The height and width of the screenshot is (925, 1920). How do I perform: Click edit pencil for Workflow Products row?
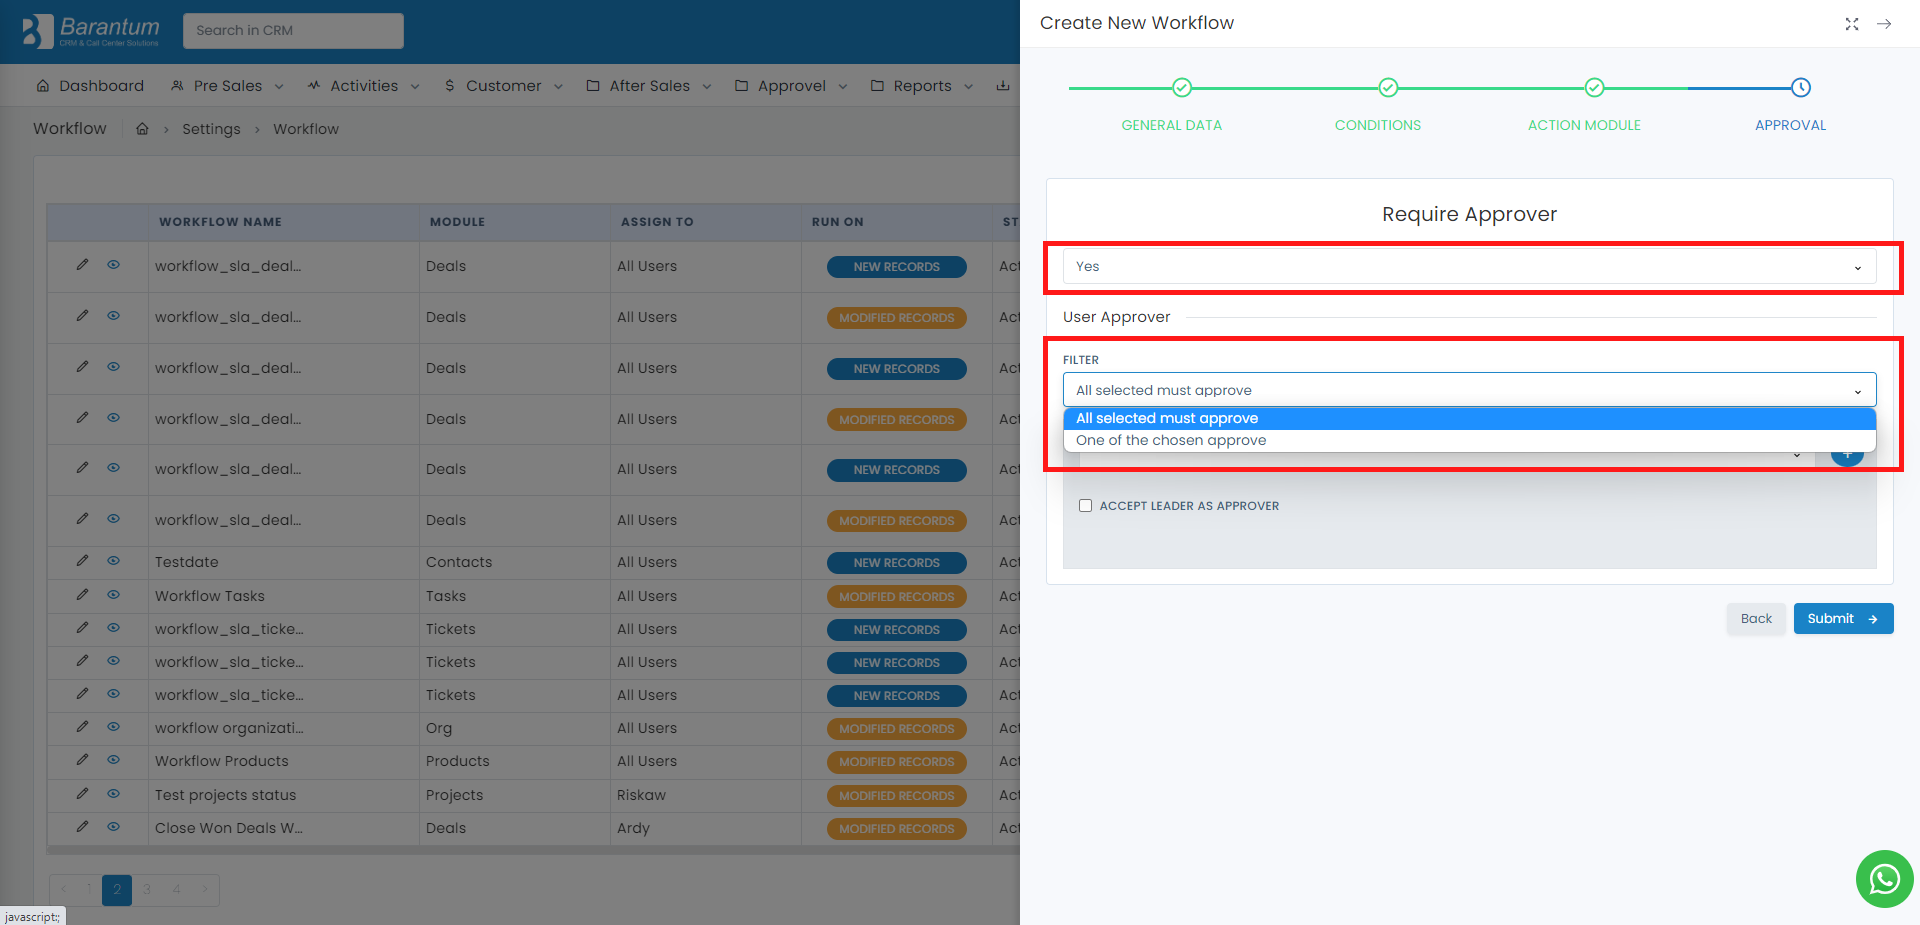82,760
